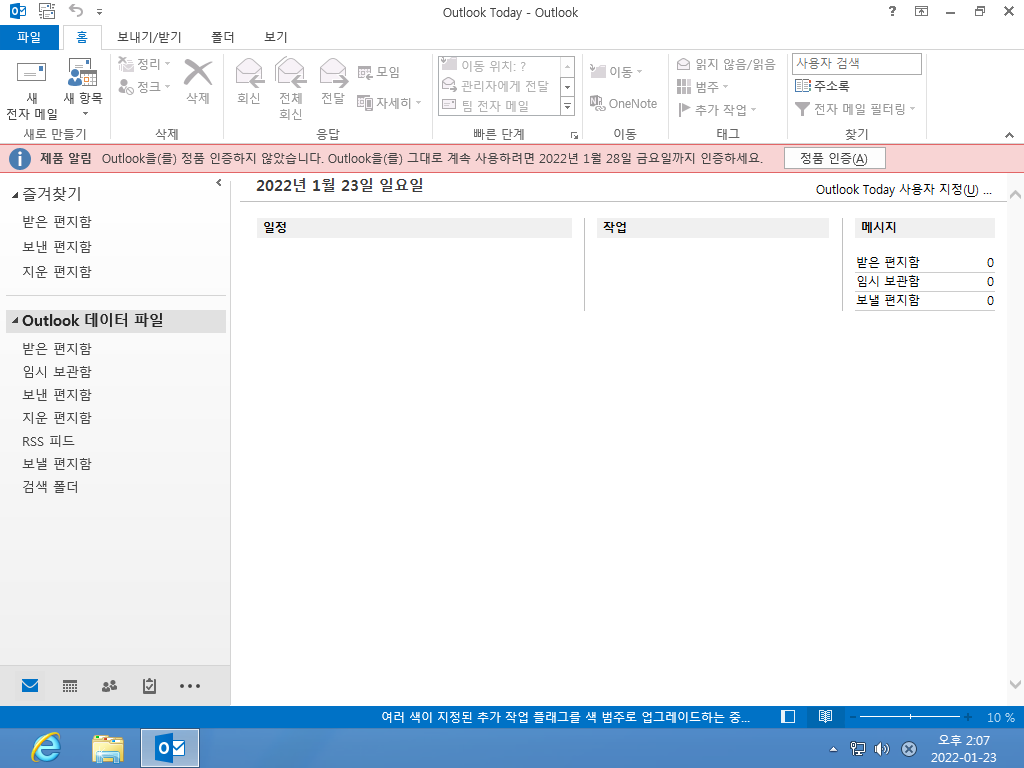Minimize the folder pane with arrow
Viewport: 1024px width, 768px height.
(219, 184)
